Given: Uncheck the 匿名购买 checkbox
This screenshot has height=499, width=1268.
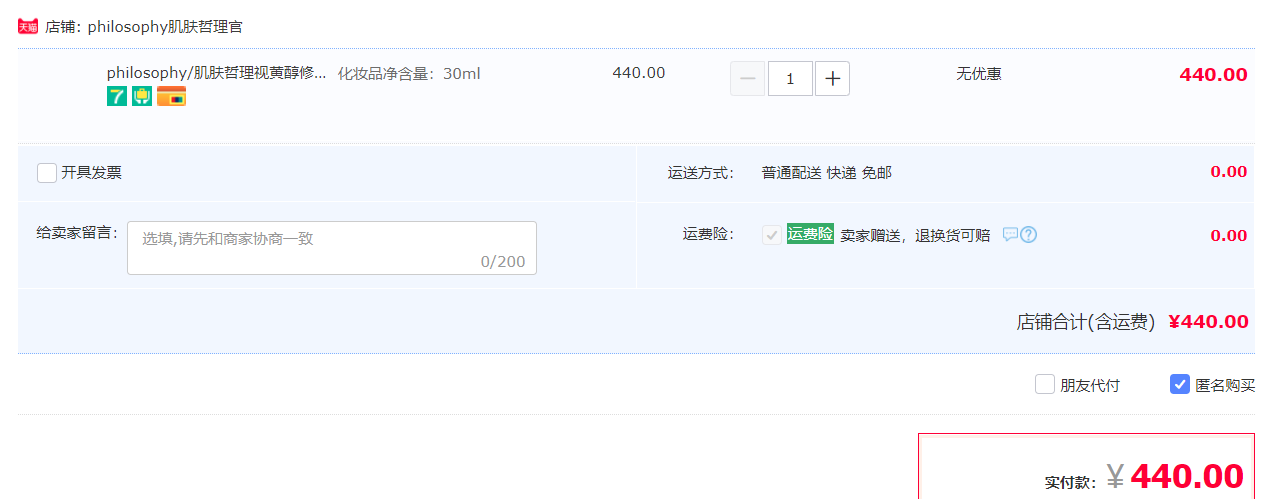Looking at the screenshot, I should click(1180, 384).
